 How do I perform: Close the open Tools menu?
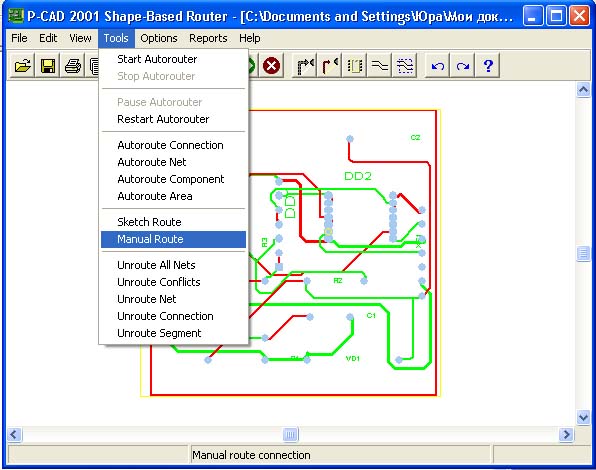point(116,38)
